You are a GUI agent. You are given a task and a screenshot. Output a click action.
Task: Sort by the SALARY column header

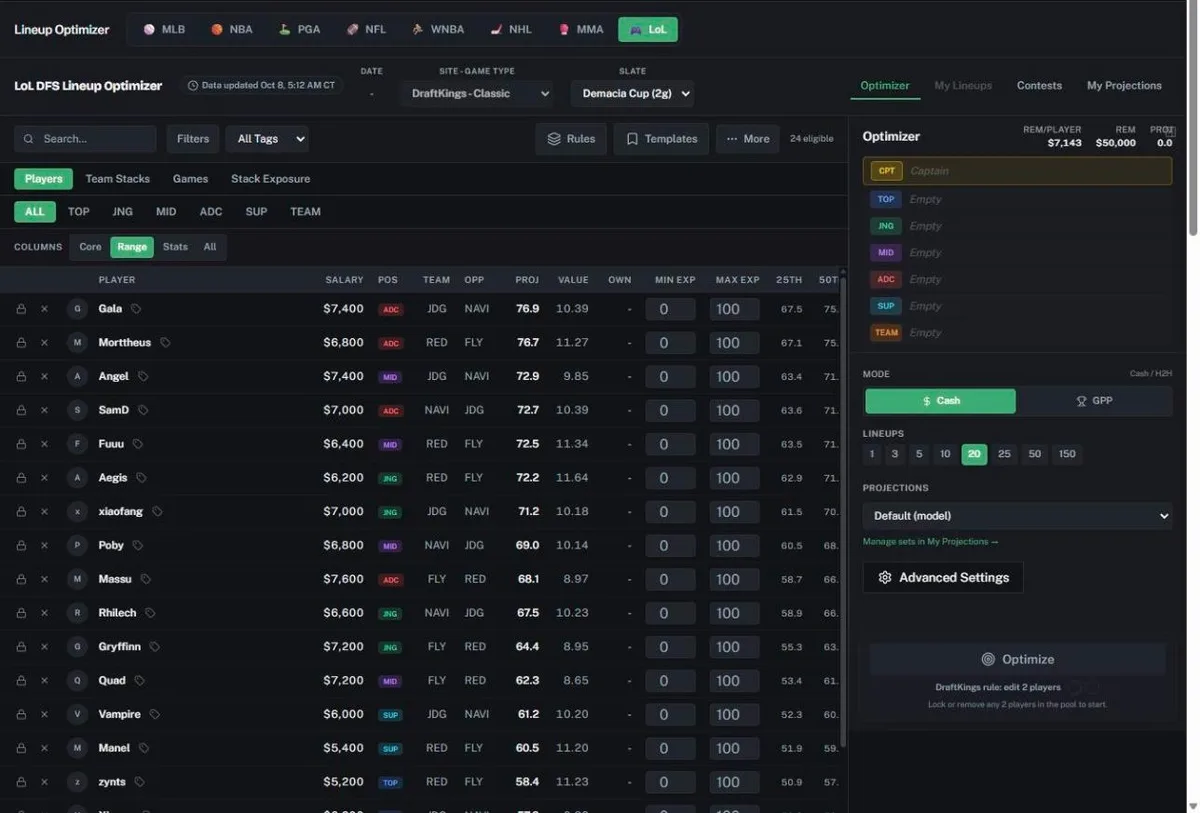pyautogui.click(x=344, y=280)
